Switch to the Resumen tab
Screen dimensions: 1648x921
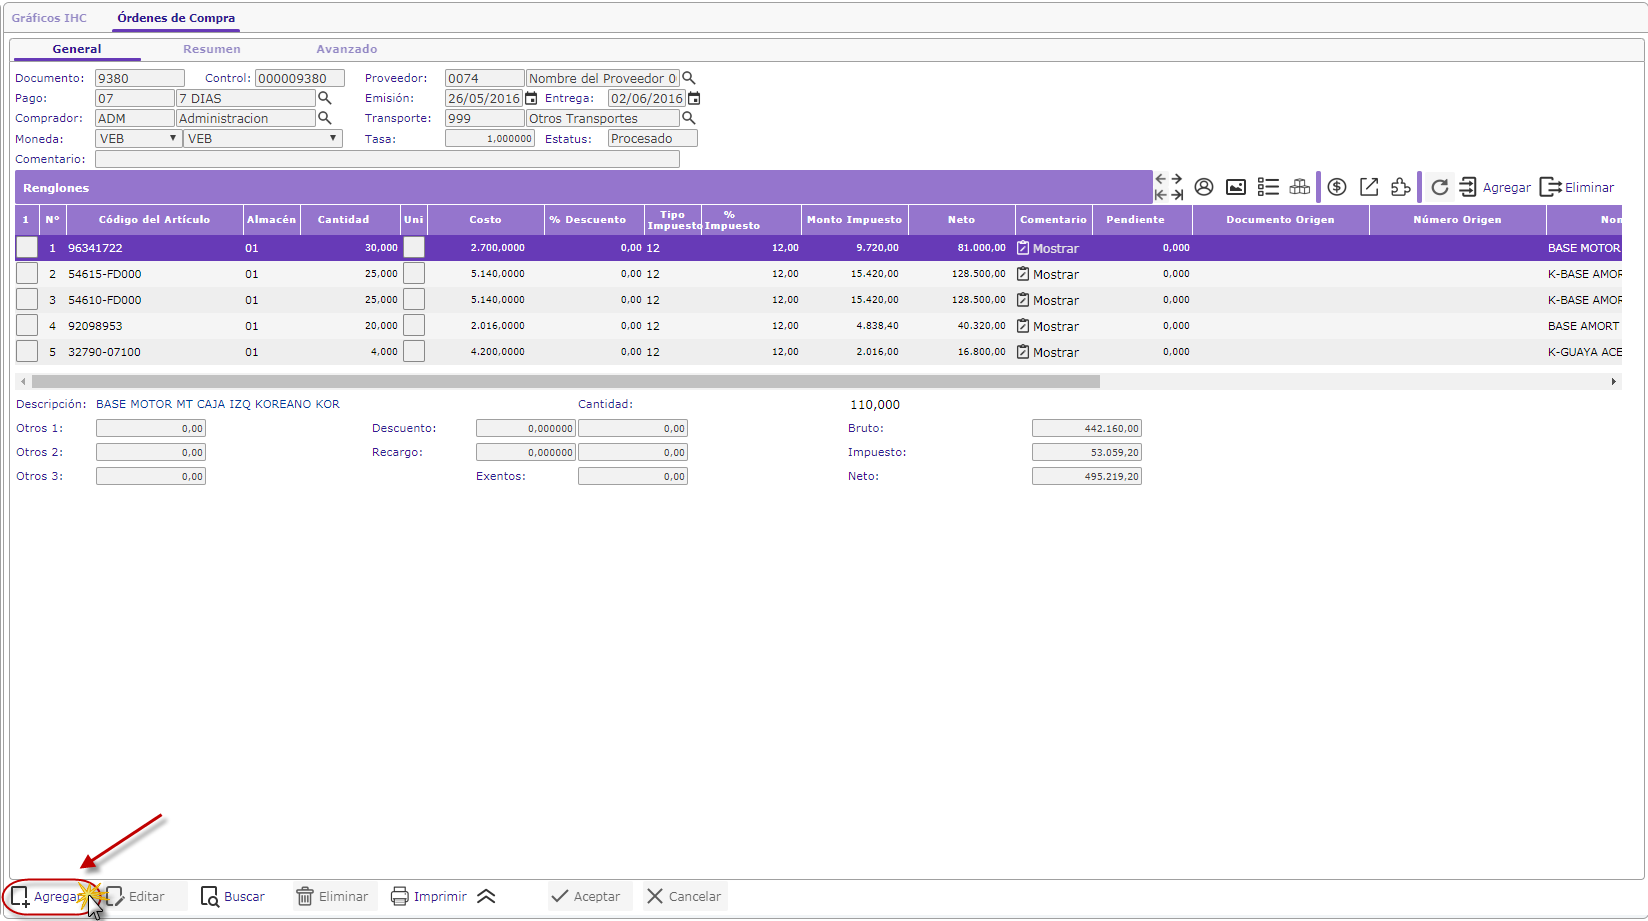[x=211, y=49]
